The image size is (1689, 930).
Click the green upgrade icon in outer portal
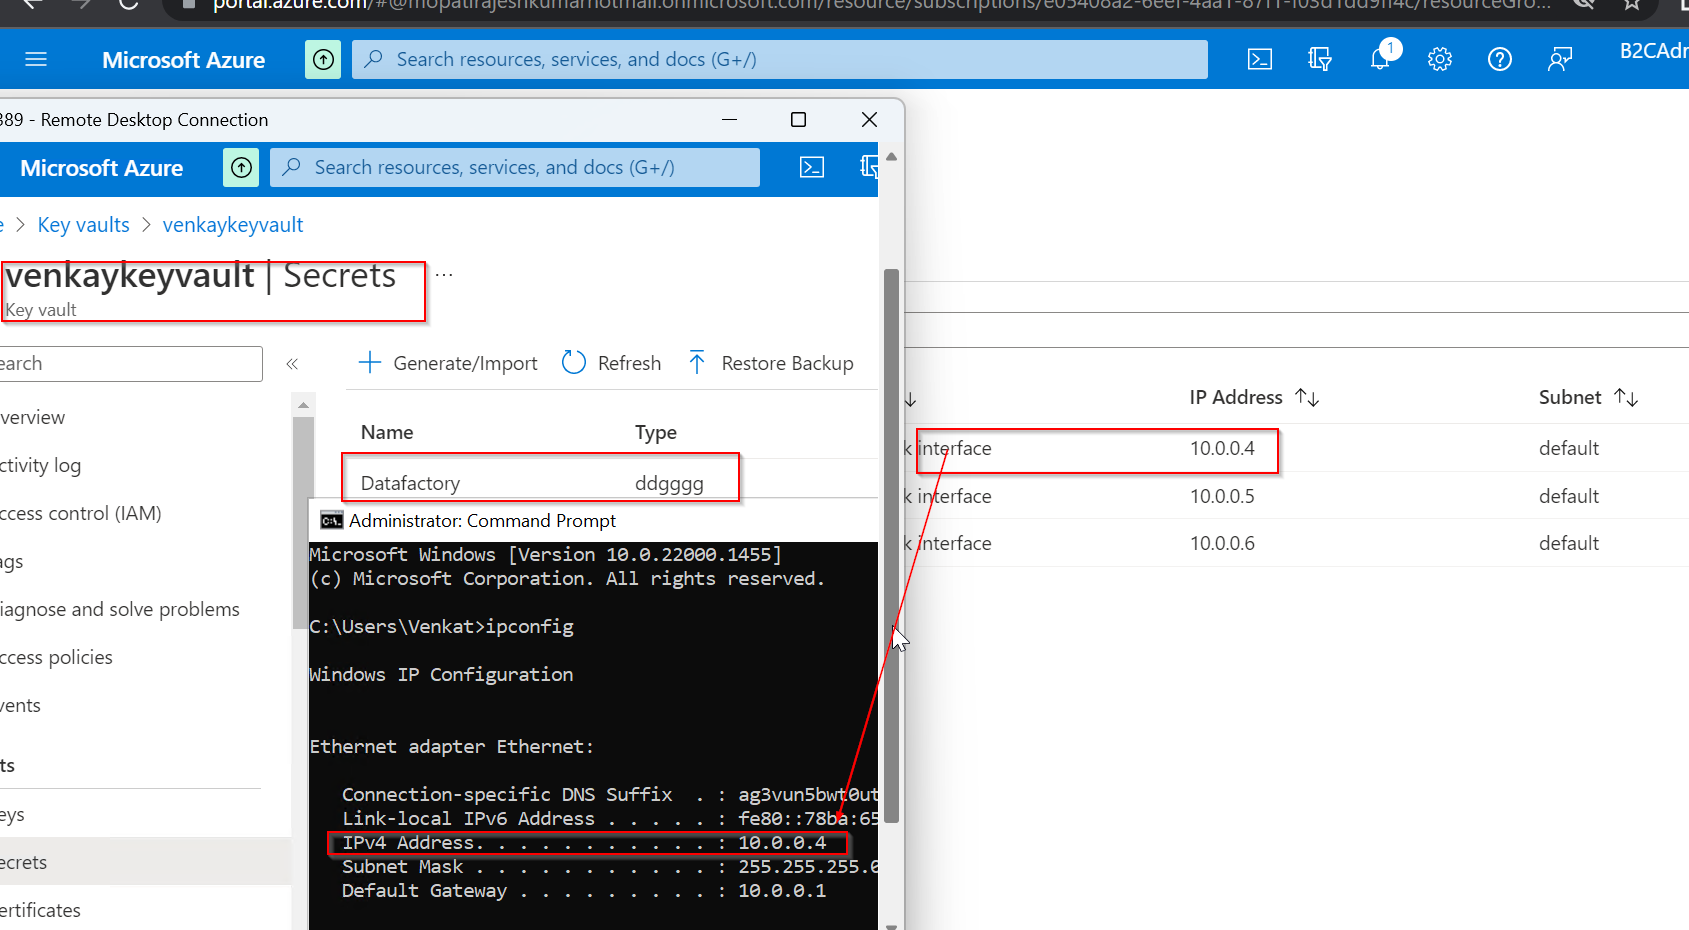click(323, 60)
